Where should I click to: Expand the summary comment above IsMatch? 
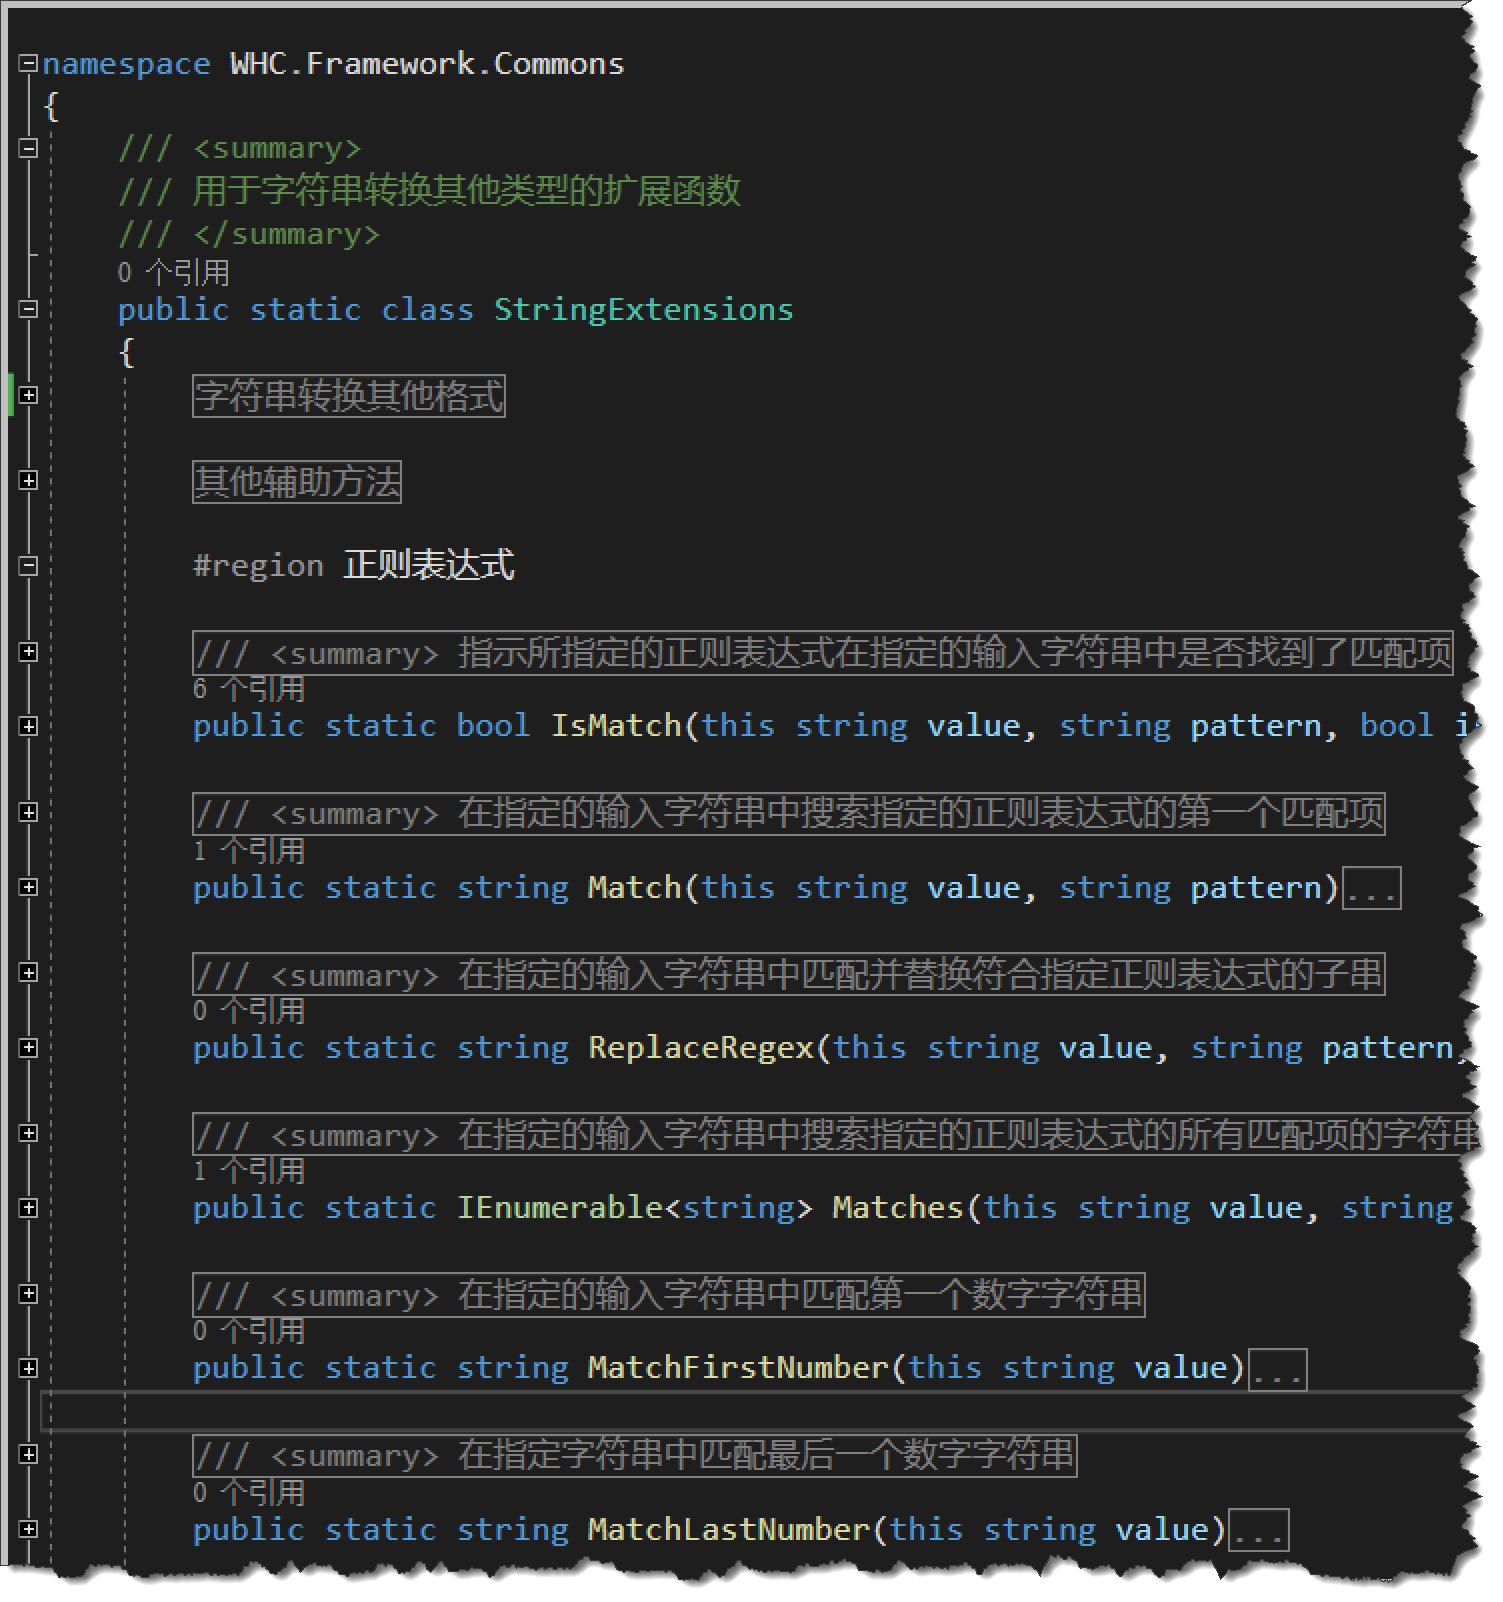(x=29, y=652)
